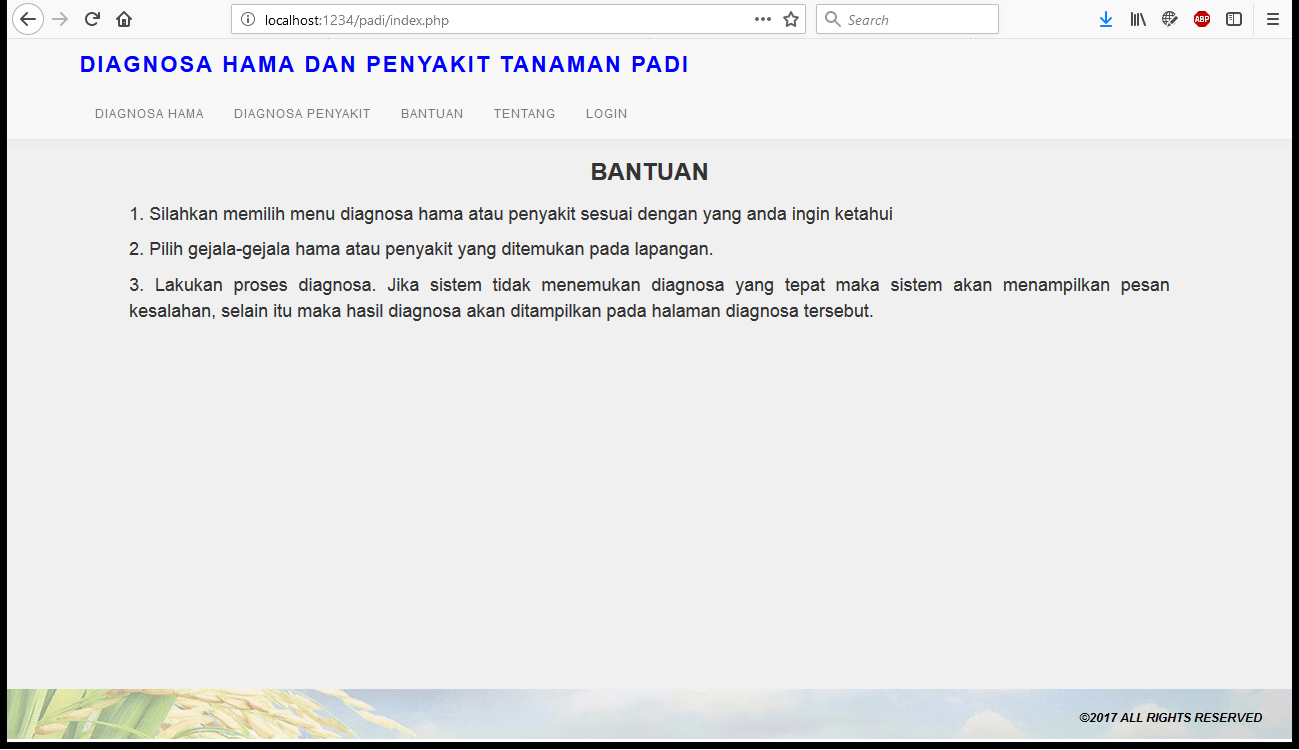
Task: Open the Diagnosa Hama menu
Action: (149, 114)
